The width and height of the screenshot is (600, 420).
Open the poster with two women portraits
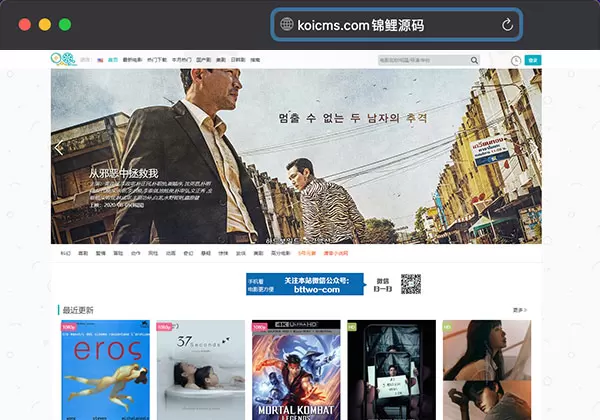click(x=487, y=370)
